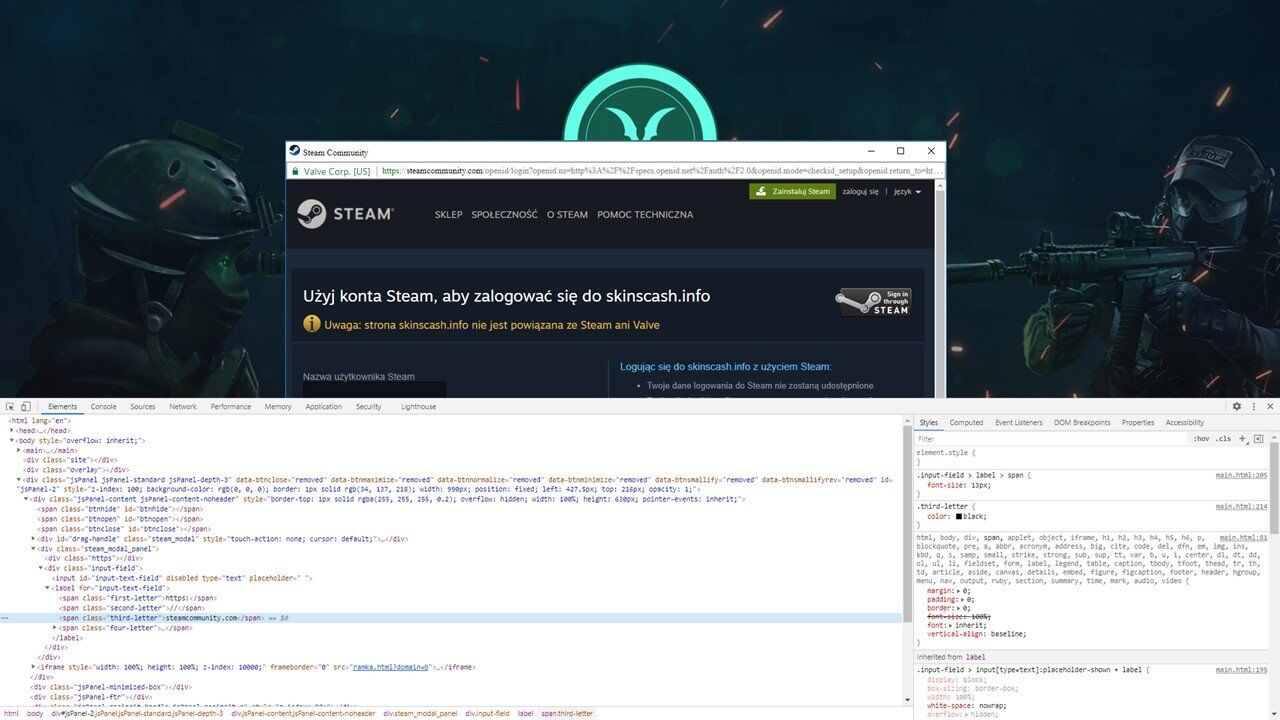
Task: Open the main.html:214 source link
Action: [x=1241, y=507]
